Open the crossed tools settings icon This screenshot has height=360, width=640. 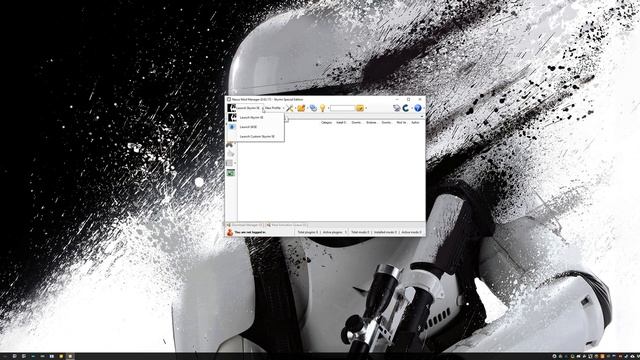[290, 108]
